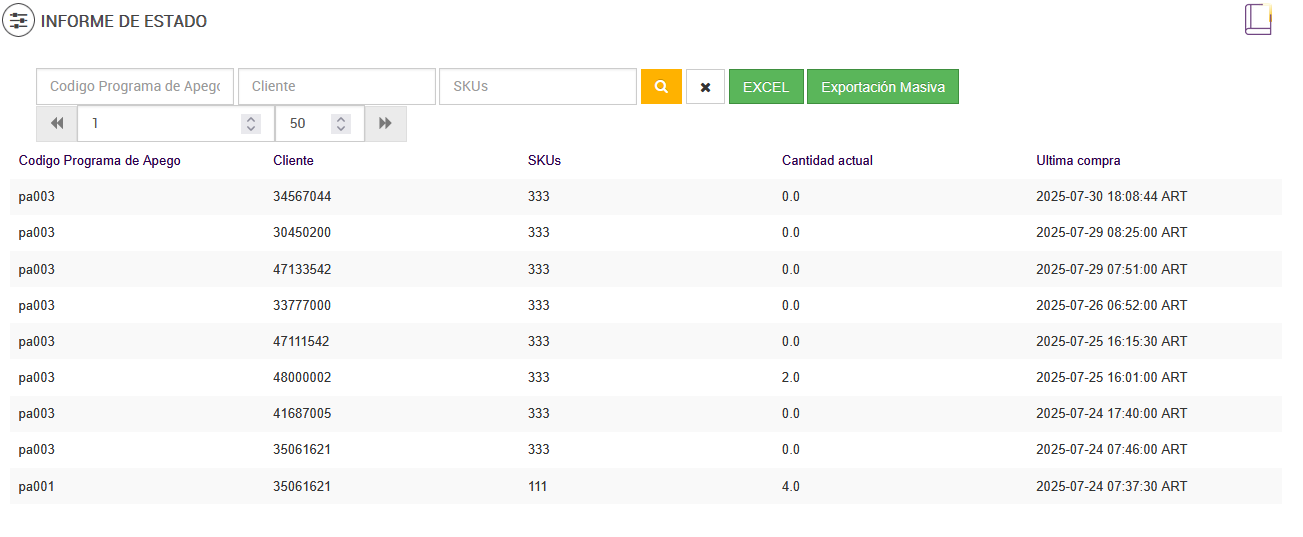Export the report with EXCEL button

pos(766,87)
